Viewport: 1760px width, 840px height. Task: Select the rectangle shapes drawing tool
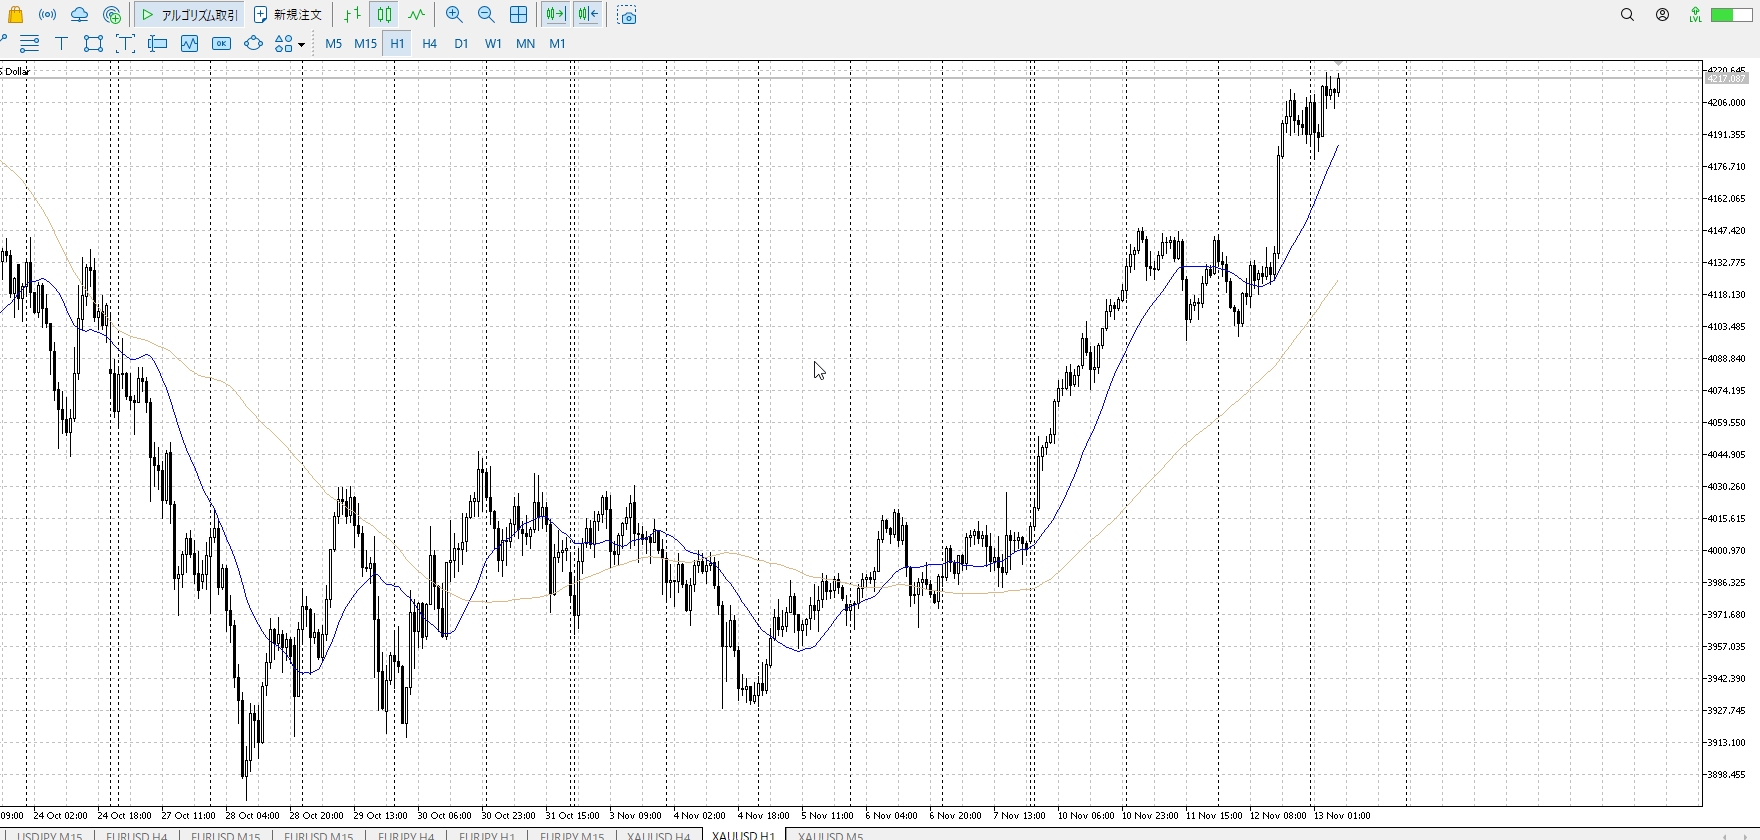coord(93,43)
